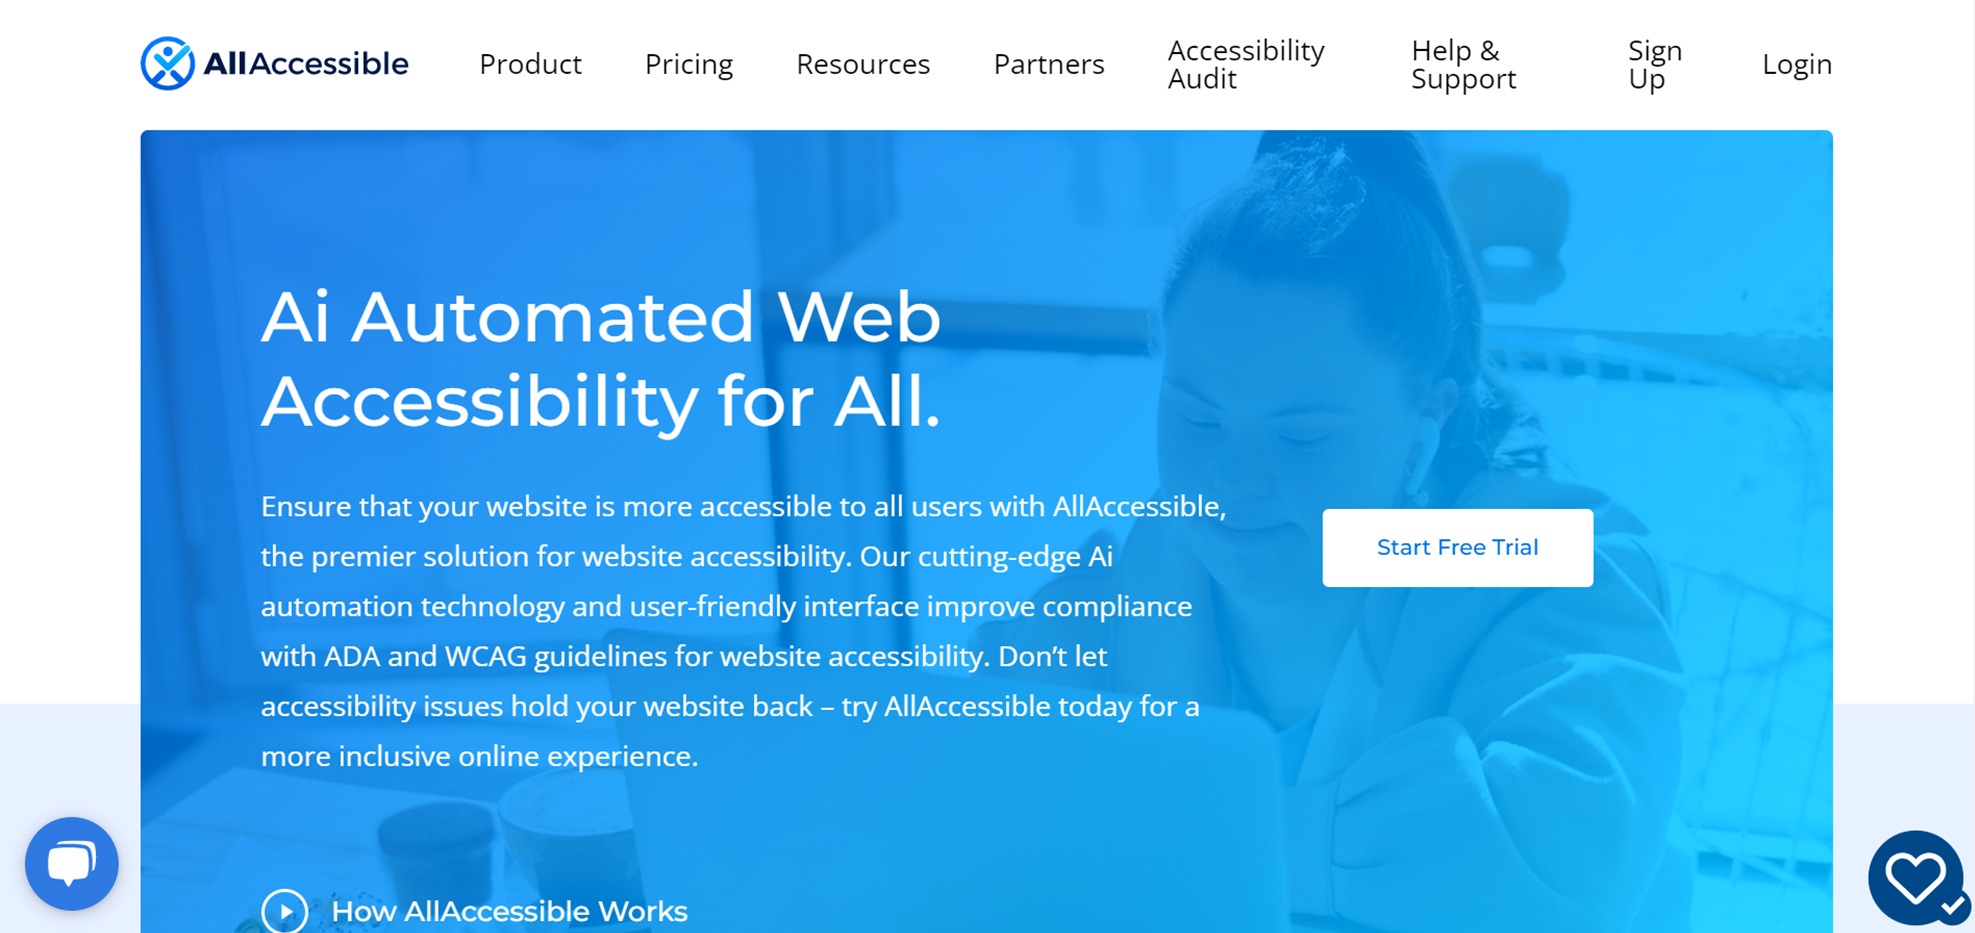Click the hero description paragraph
Image resolution: width=1975 pixels, height=933 pixels.
click(x=744, y=631)
